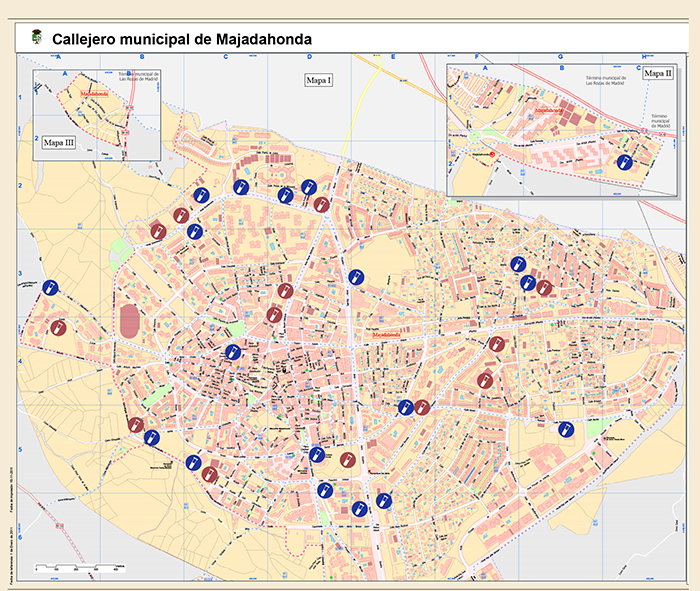Screen dimensions: 700x591
Task: Select red marker on the B2–B3 grid line
Action: 158,232
